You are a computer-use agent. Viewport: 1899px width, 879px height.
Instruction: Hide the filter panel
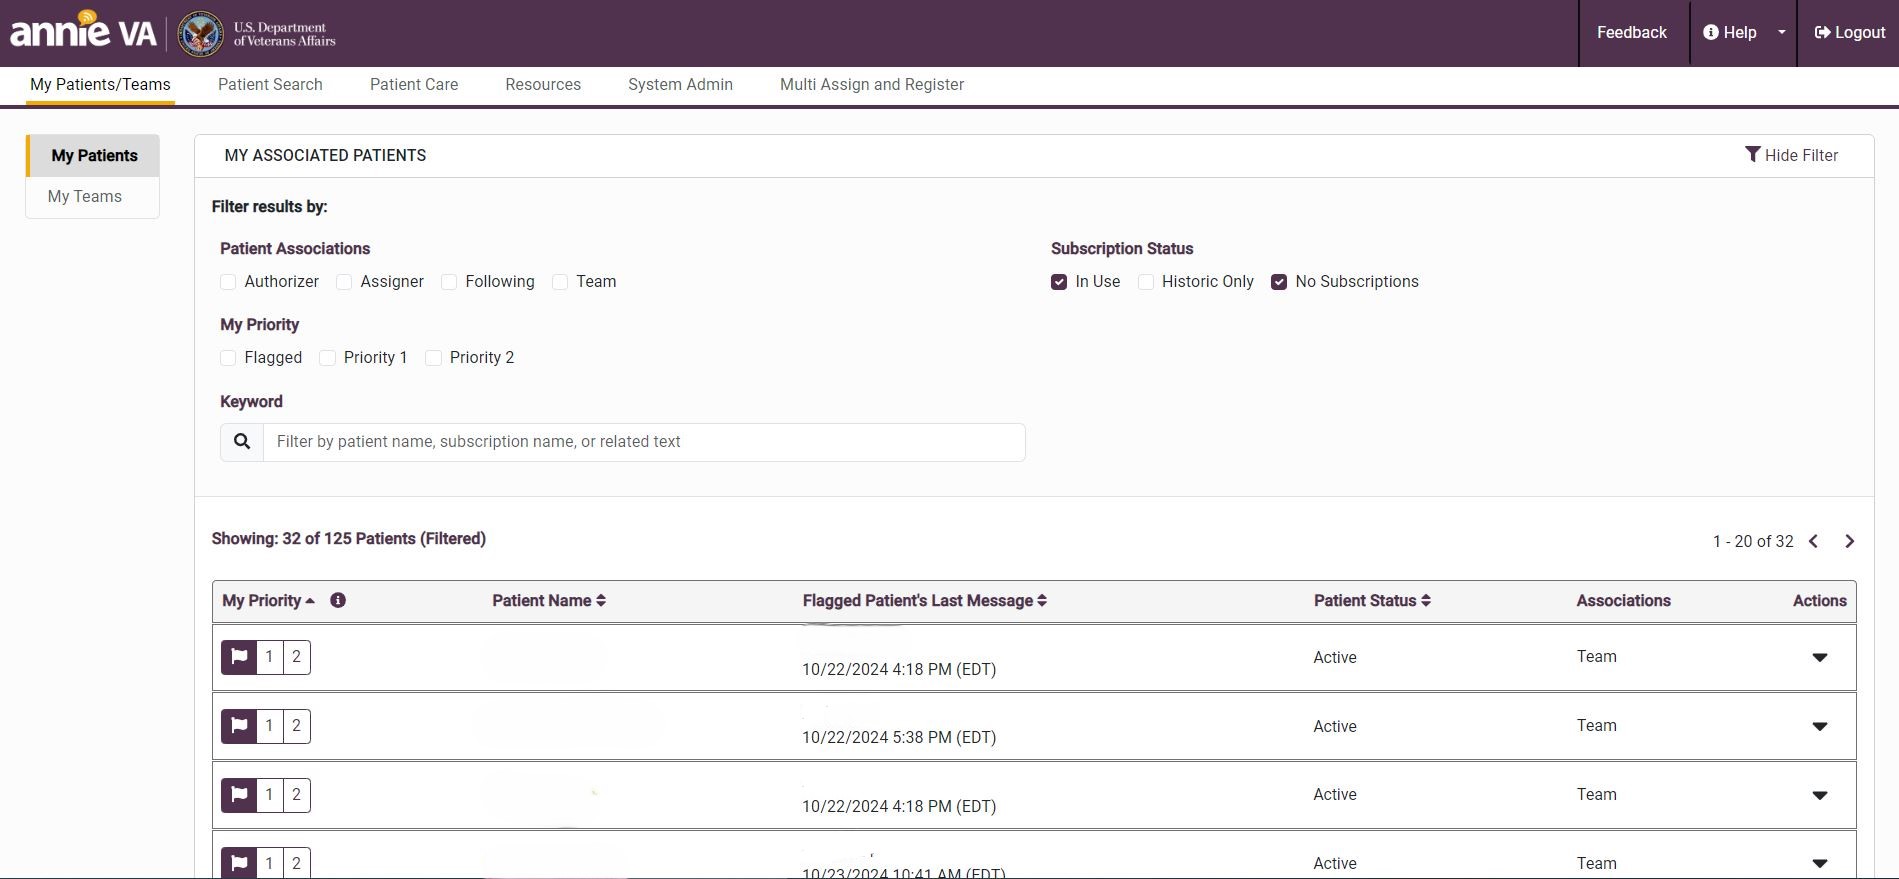[x=1791, y=155]
